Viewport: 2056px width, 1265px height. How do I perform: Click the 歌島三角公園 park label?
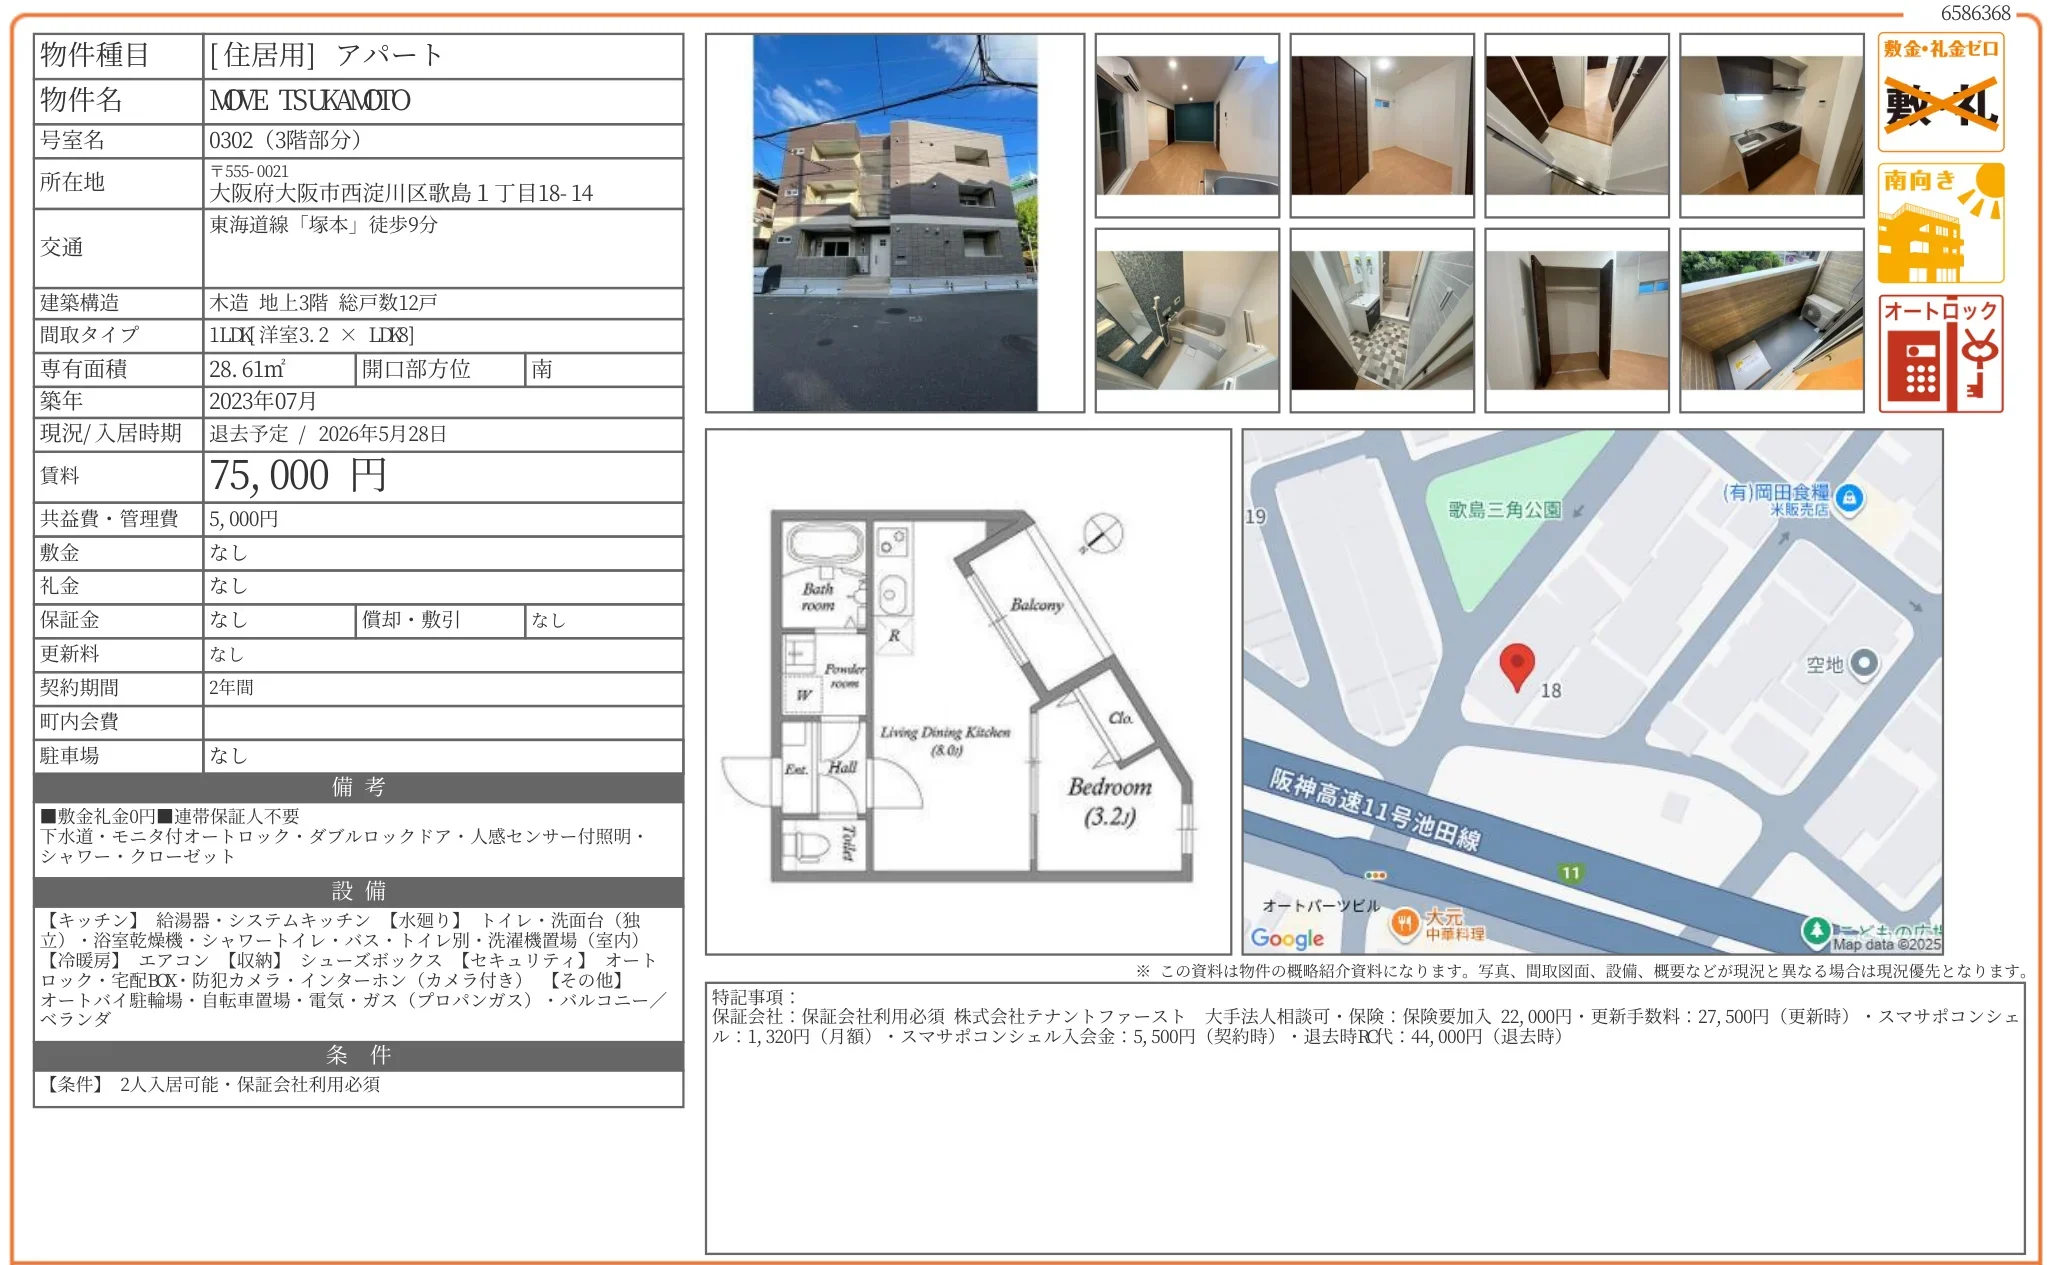(1504, 510)
